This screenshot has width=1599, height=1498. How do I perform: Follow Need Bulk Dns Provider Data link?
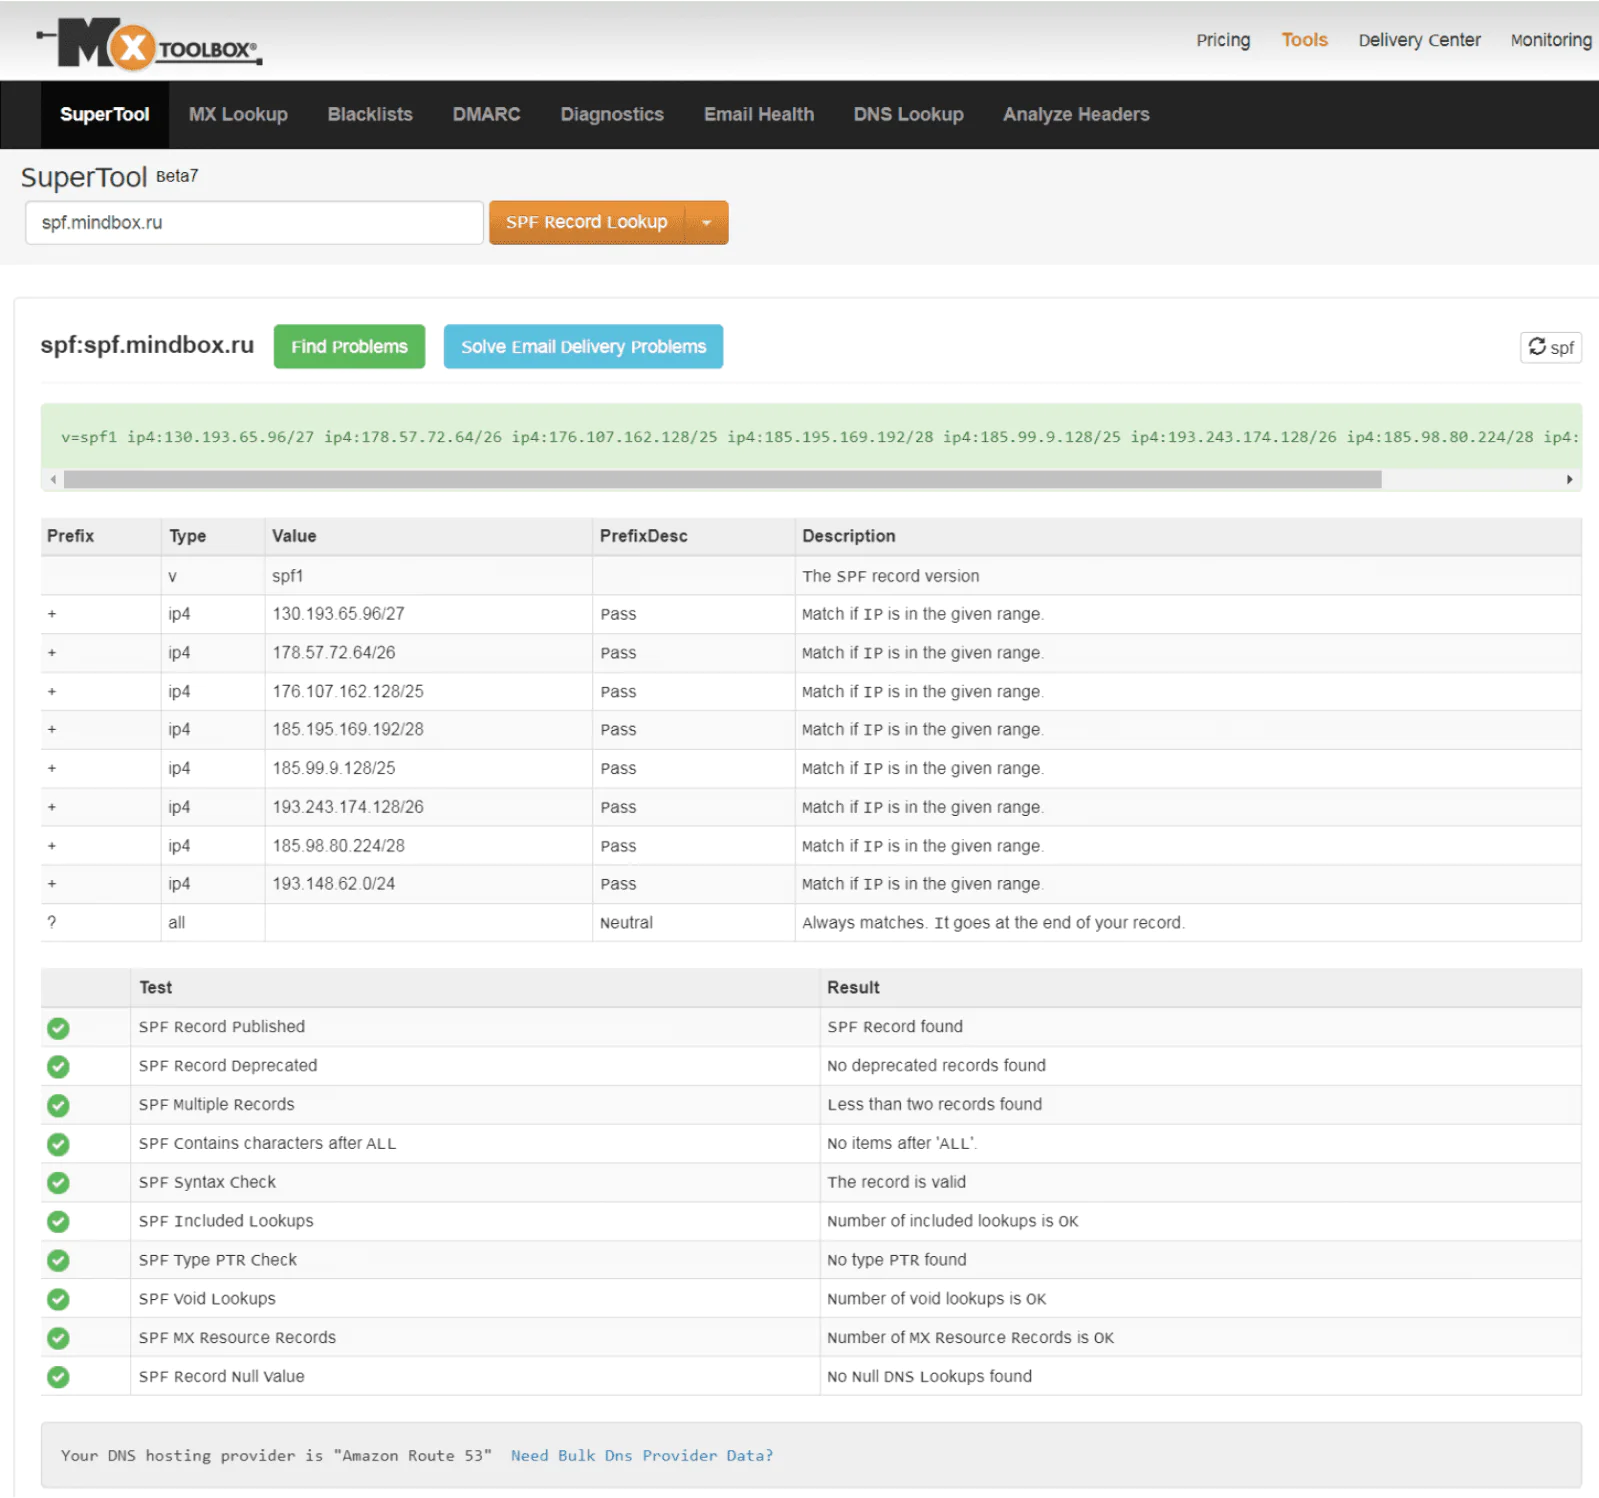642,1456
